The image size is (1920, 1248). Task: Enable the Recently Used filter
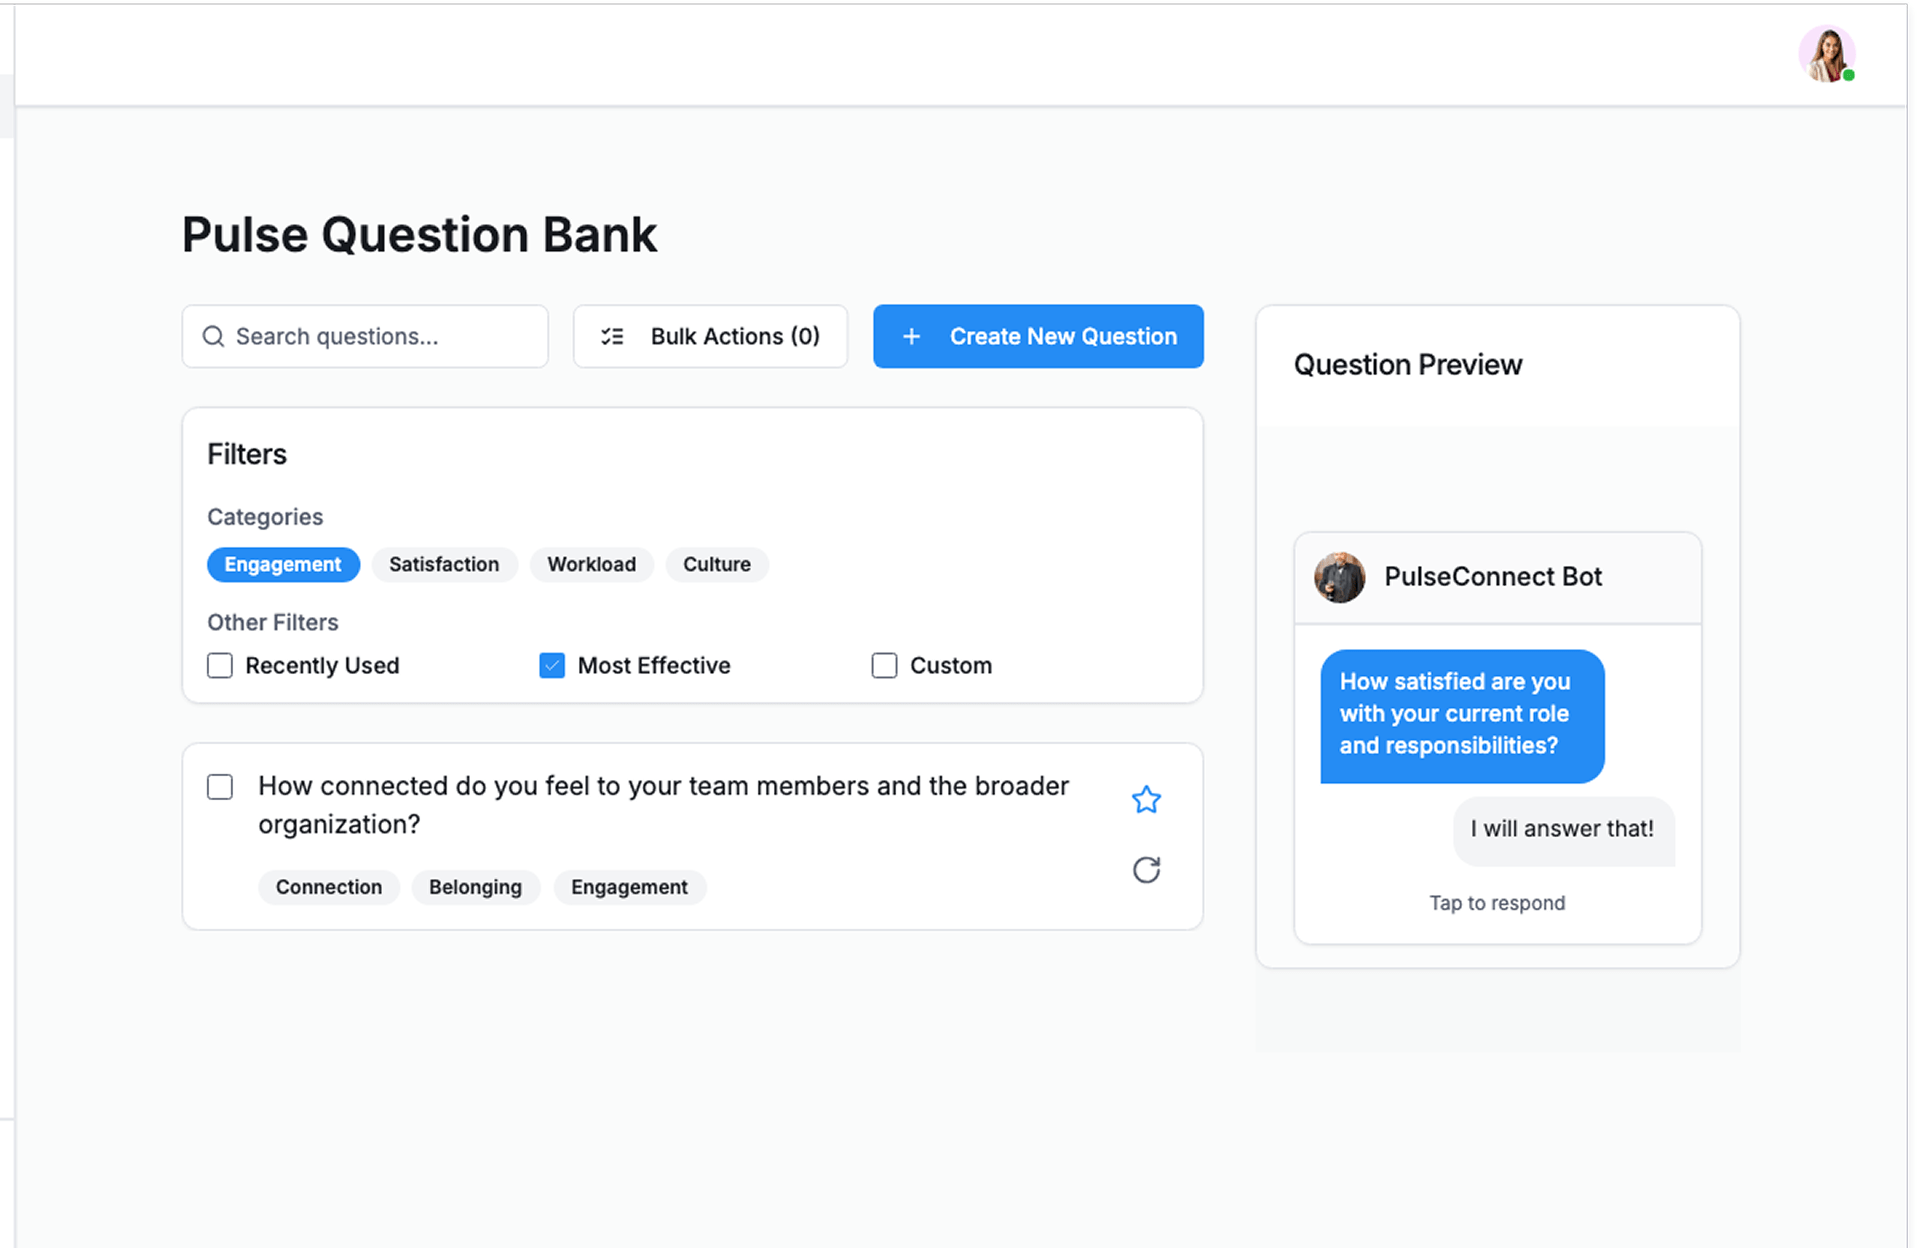(220, 666)
